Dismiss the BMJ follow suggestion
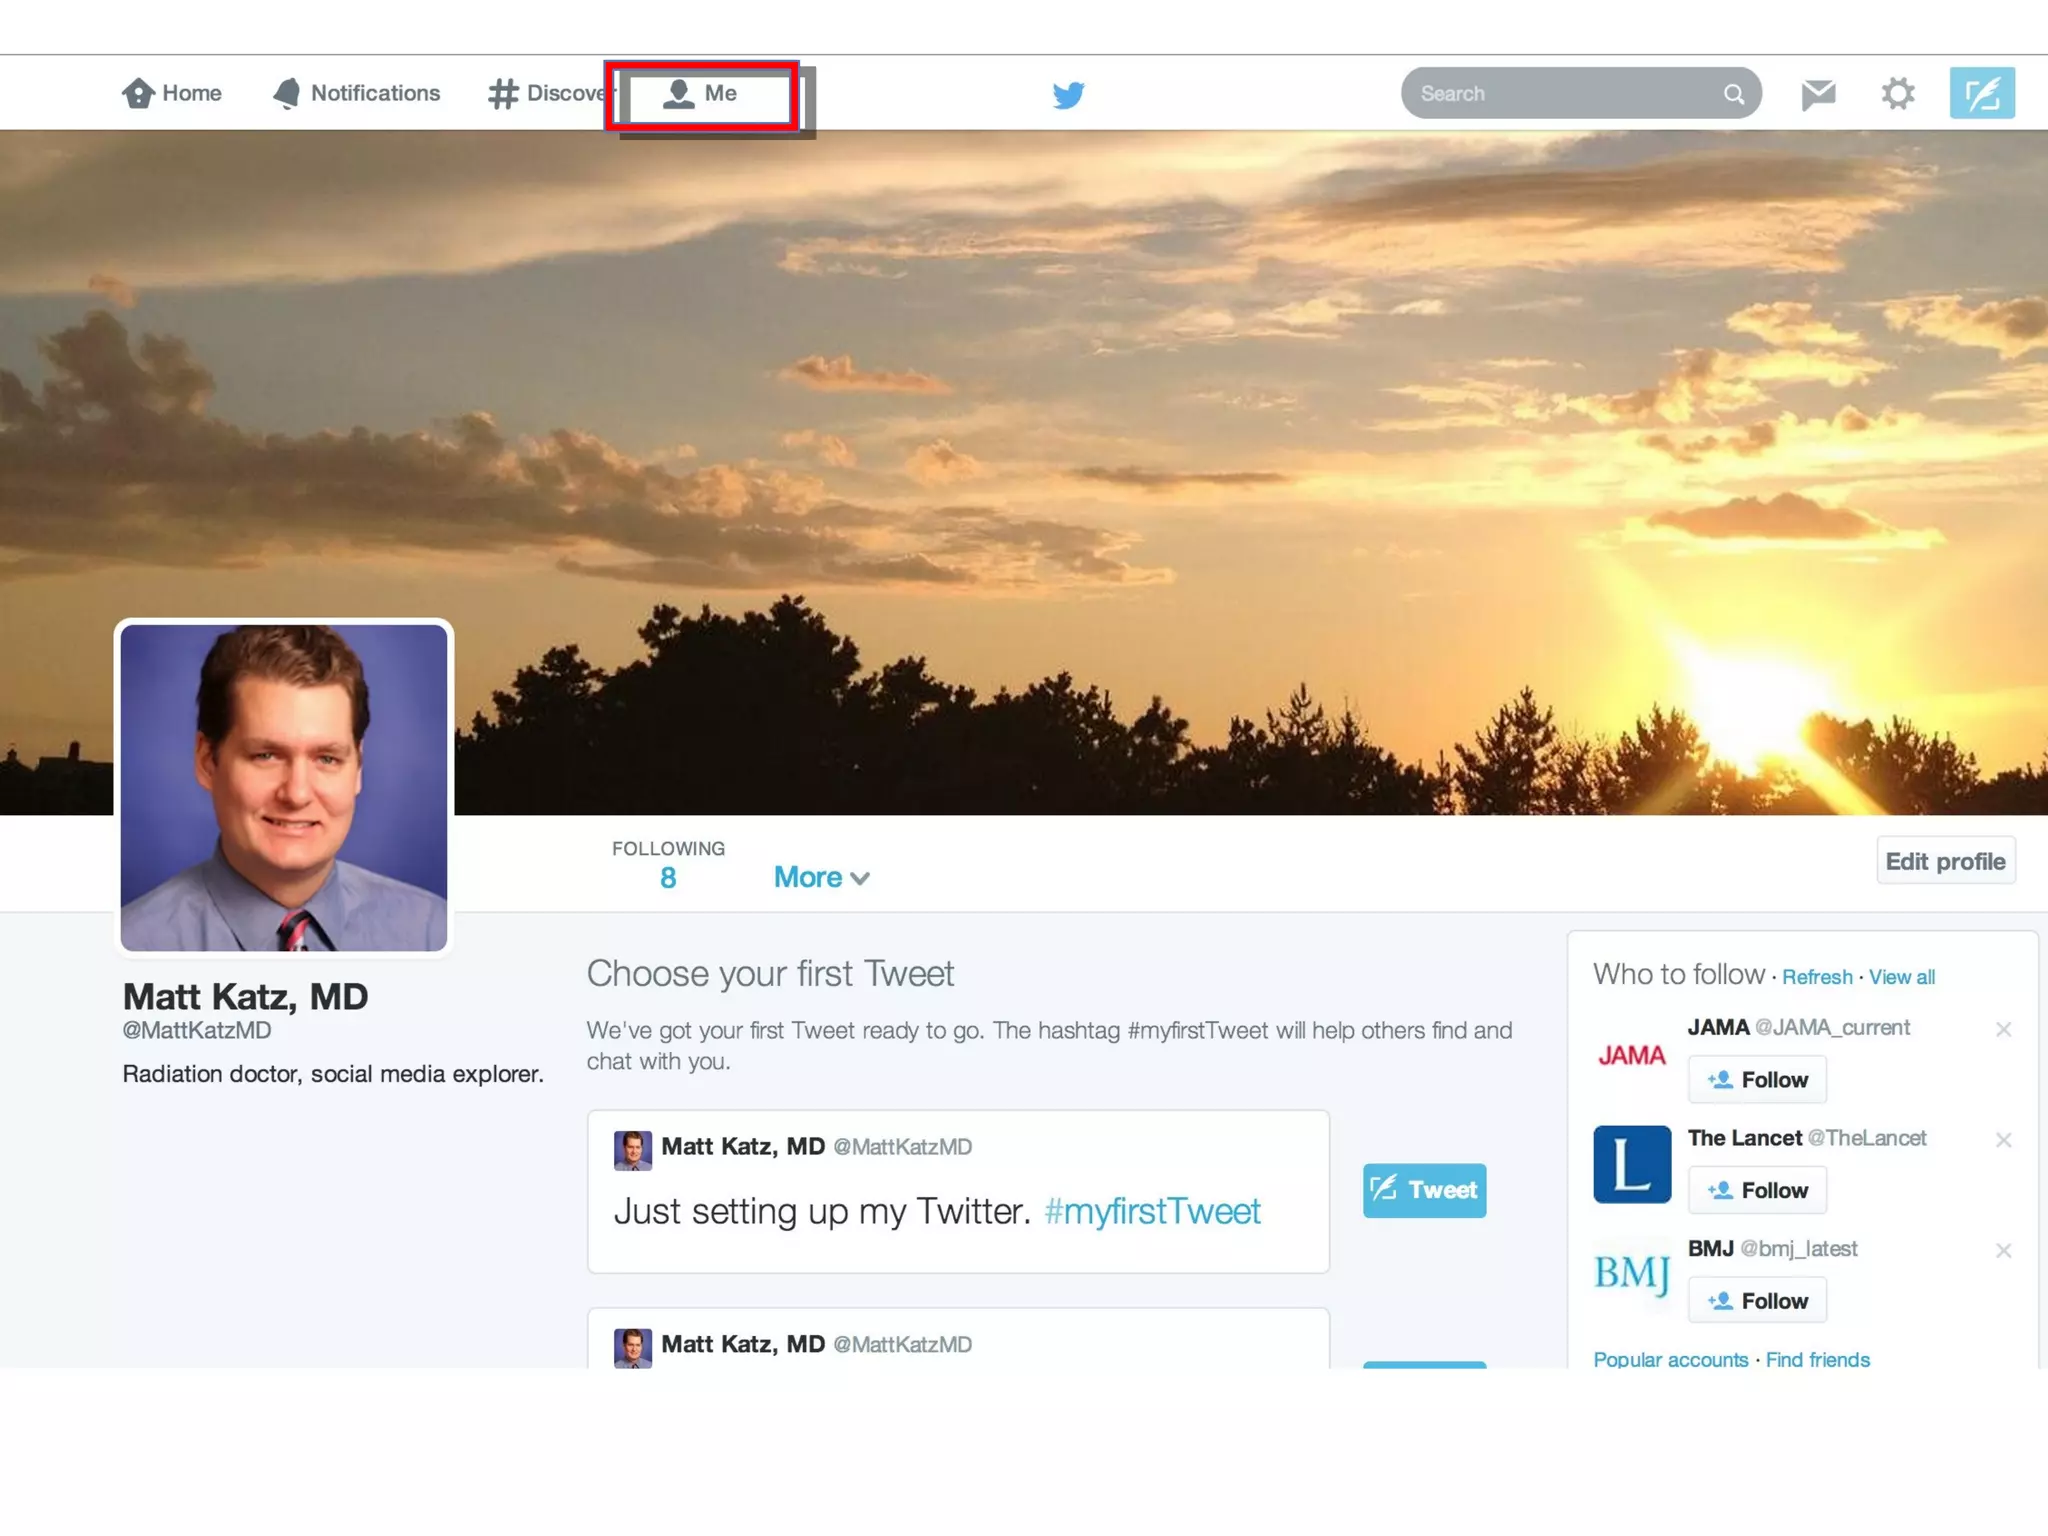 [2003, 1251]
